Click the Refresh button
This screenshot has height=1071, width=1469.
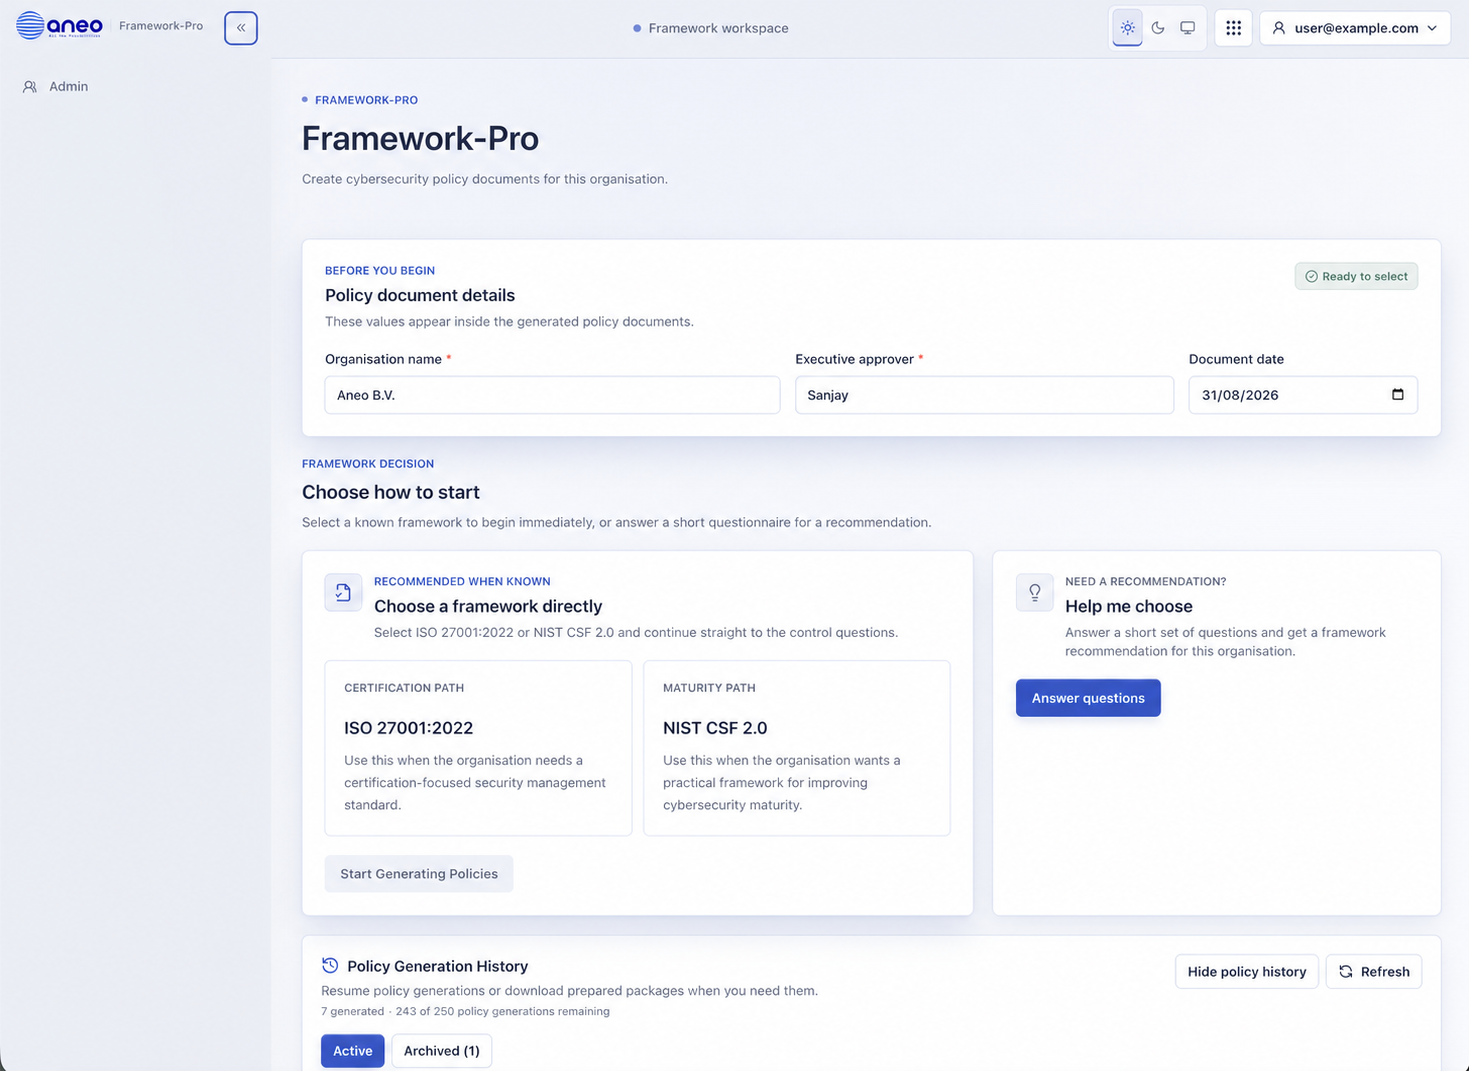pyautogui.click(x=1374, y=971)
